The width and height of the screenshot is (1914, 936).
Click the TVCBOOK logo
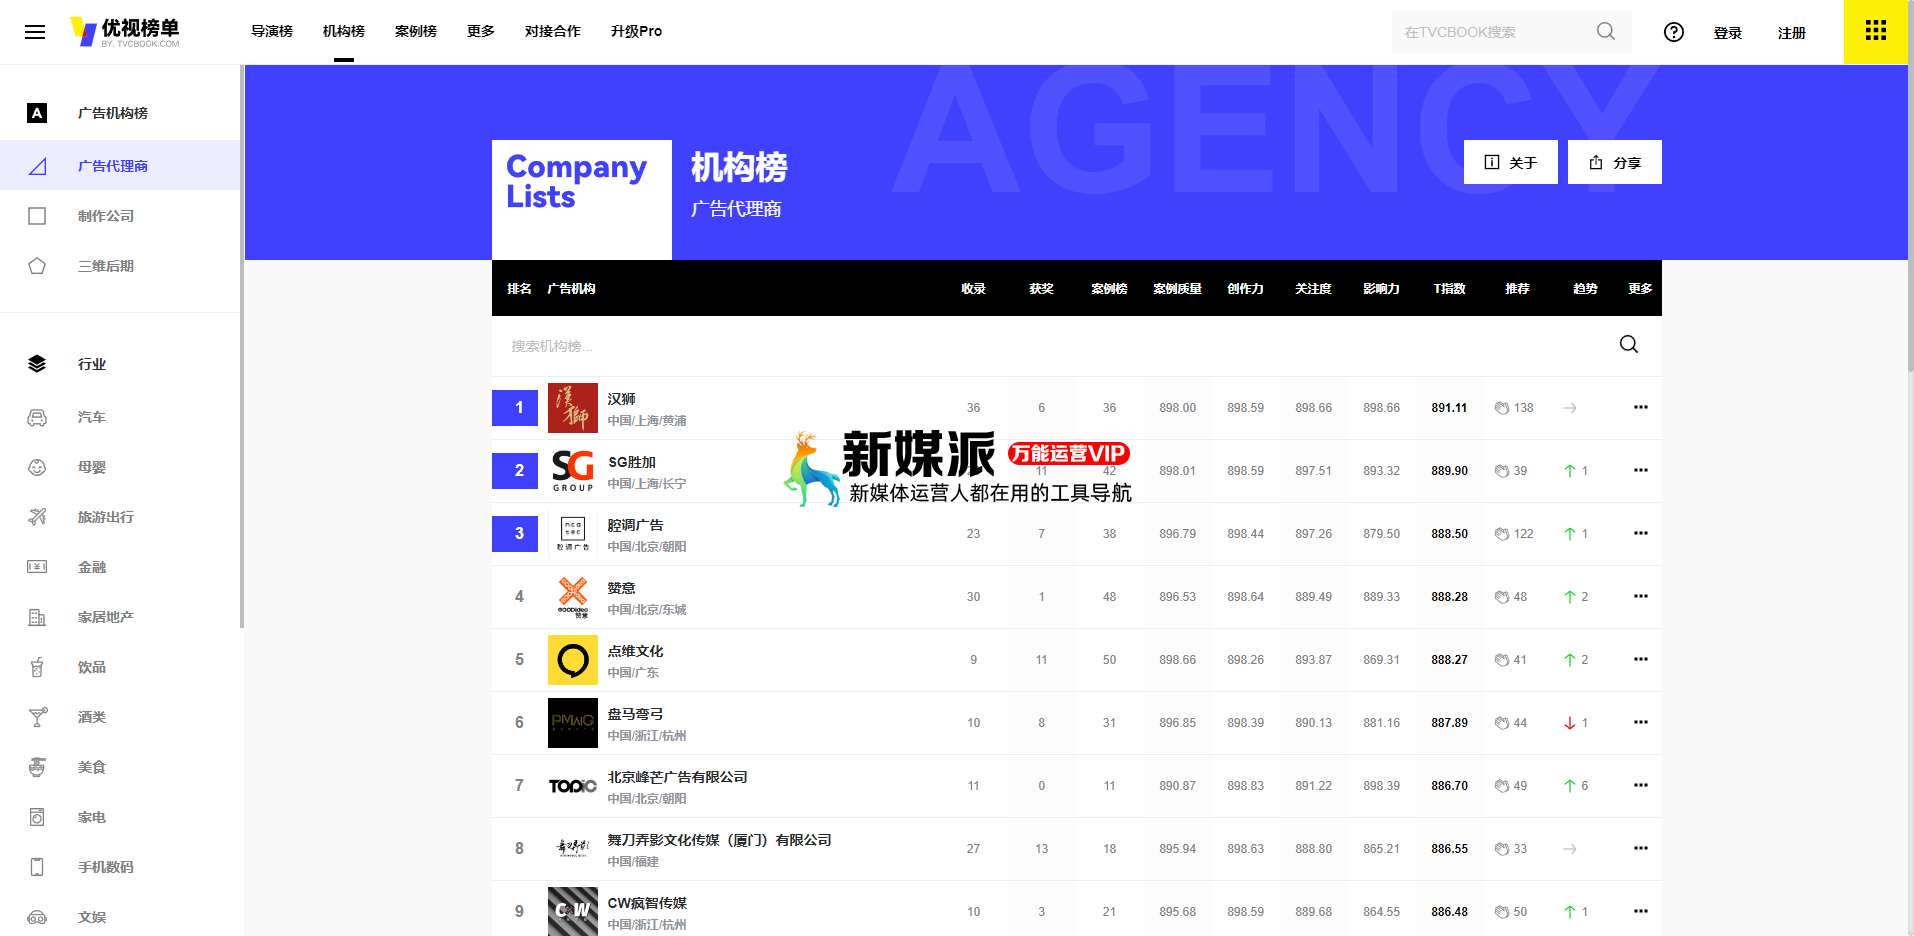pos(125,32)
